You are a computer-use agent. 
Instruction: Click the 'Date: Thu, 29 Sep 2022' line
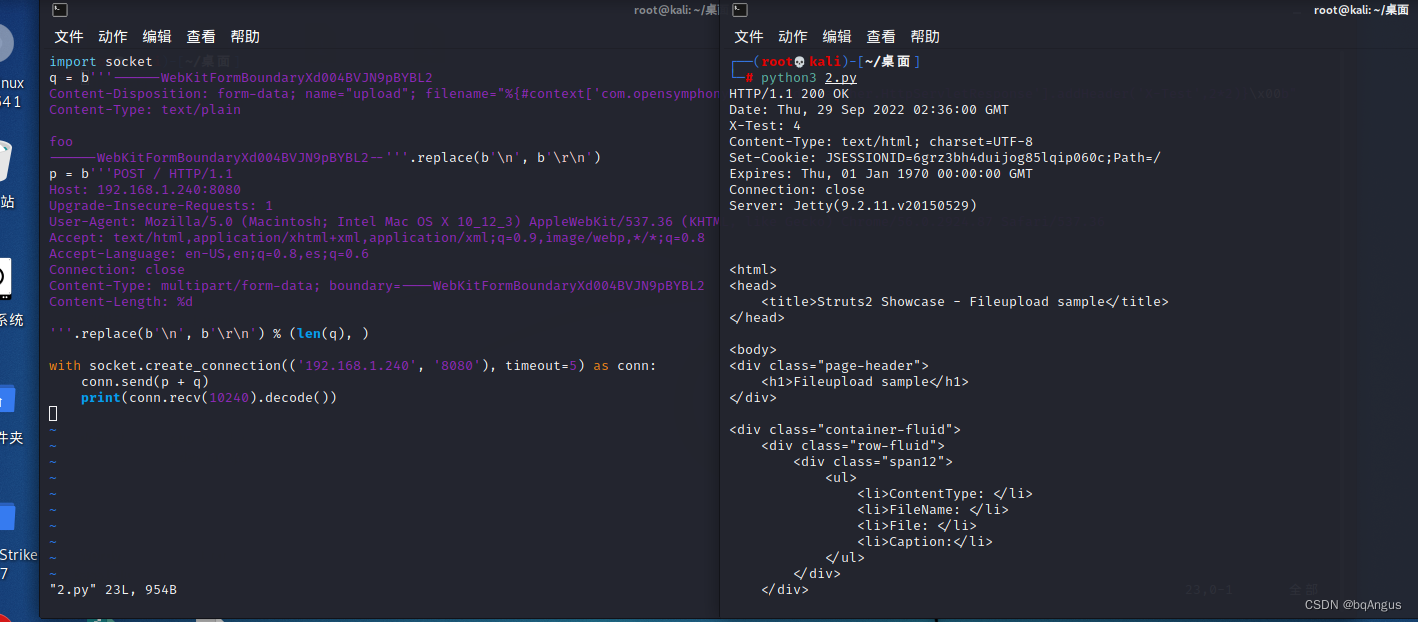pos(869,110)
